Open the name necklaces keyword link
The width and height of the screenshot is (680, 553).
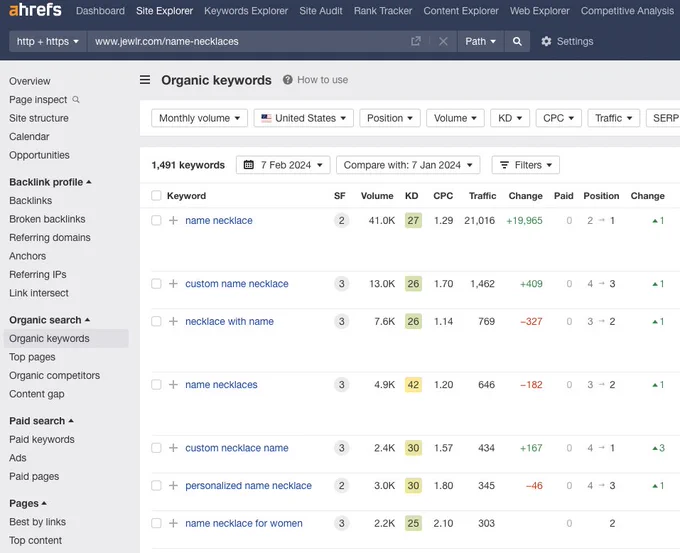(x=221, y=385)
